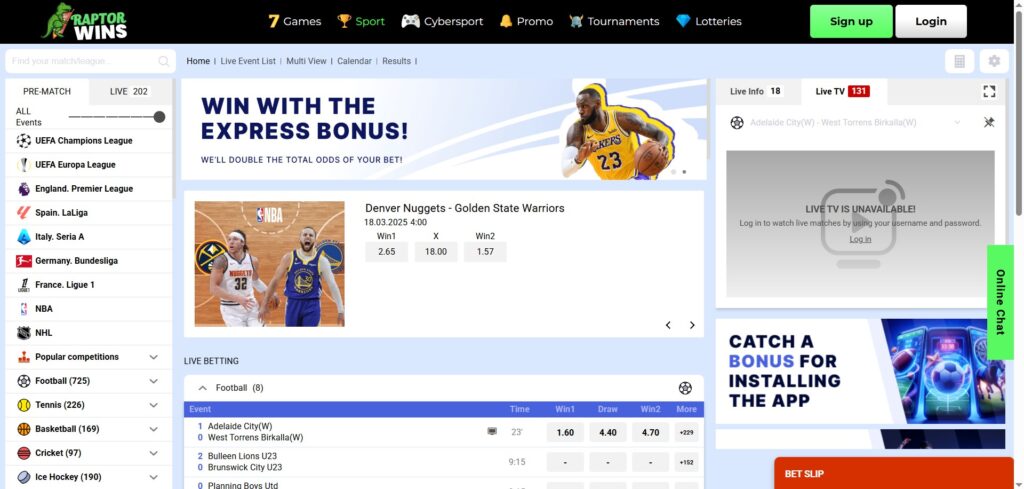Show previous featured match with left arrow
Image resolution: width=1024 pixels, height=489 pixels.
(x=668, y=325)
